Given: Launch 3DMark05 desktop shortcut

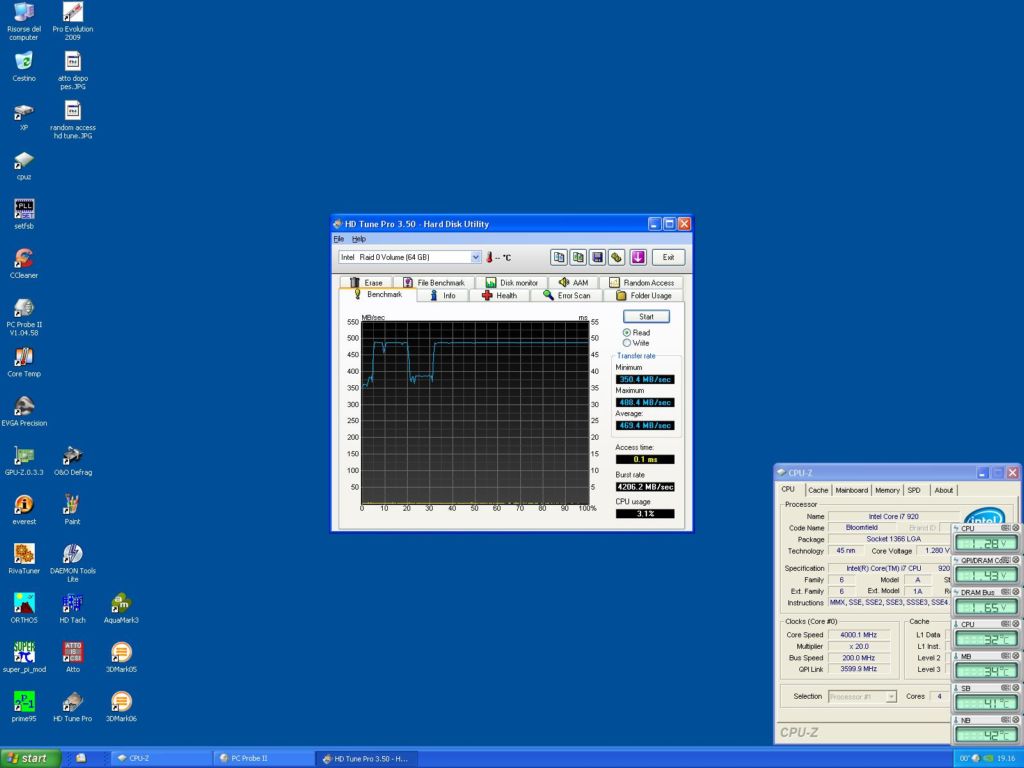Looking at the screenshot, I should 121,657.
